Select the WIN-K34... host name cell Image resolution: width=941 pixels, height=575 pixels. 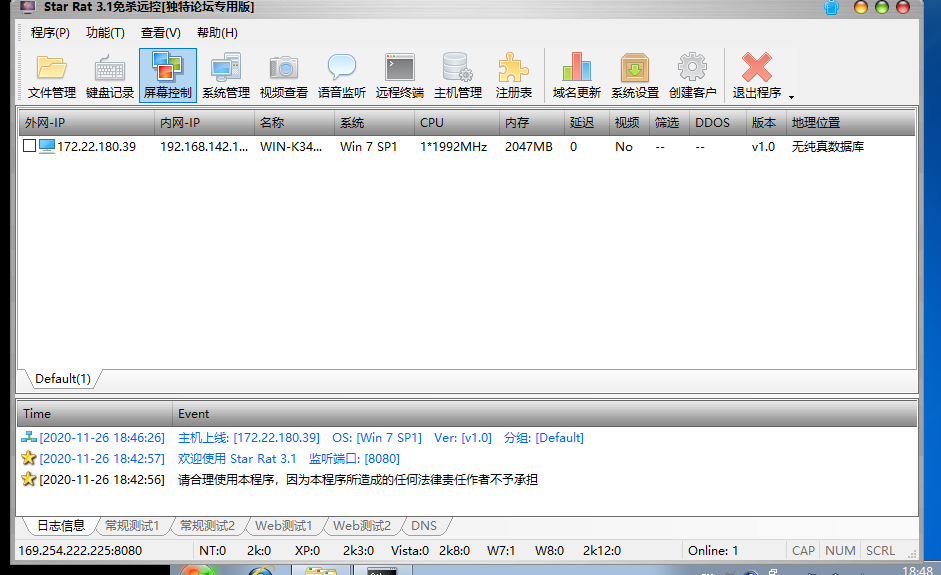[x=291, y=146]
